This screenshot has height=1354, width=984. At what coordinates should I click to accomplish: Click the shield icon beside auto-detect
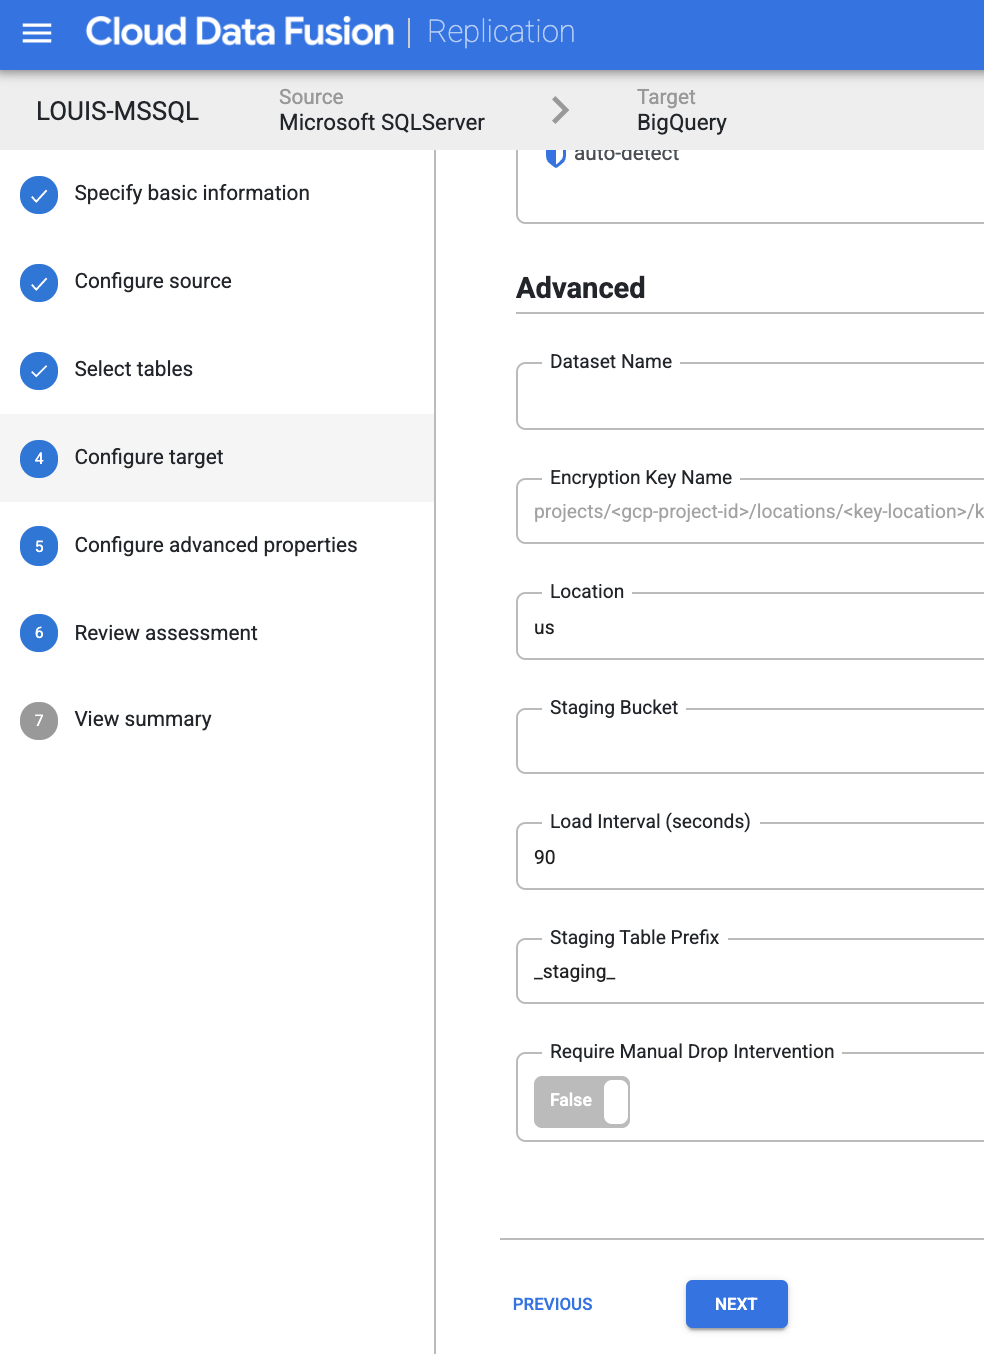point(555,156)
